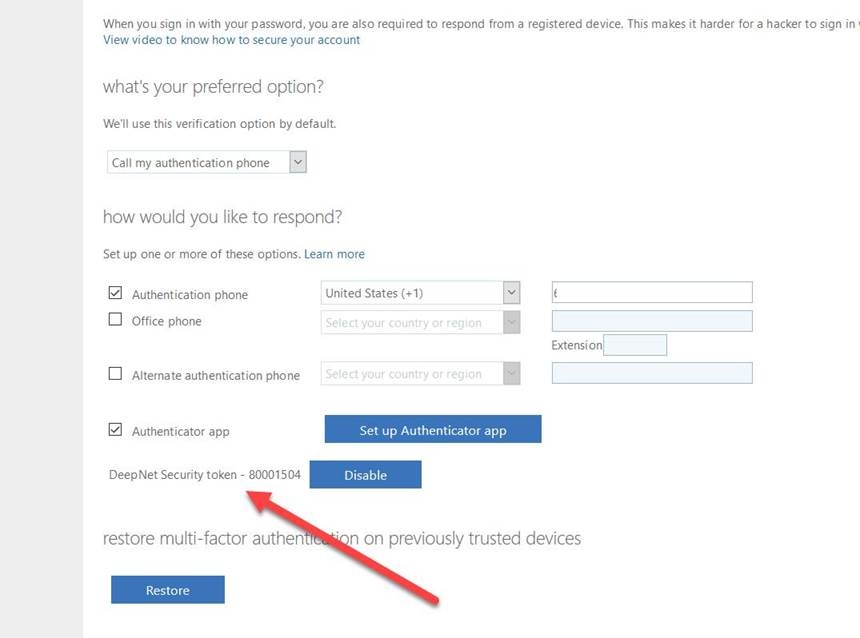Expand the preferred verification option dropdown
860x638 pixels.
pyautogui.click(x=296, y=162)
